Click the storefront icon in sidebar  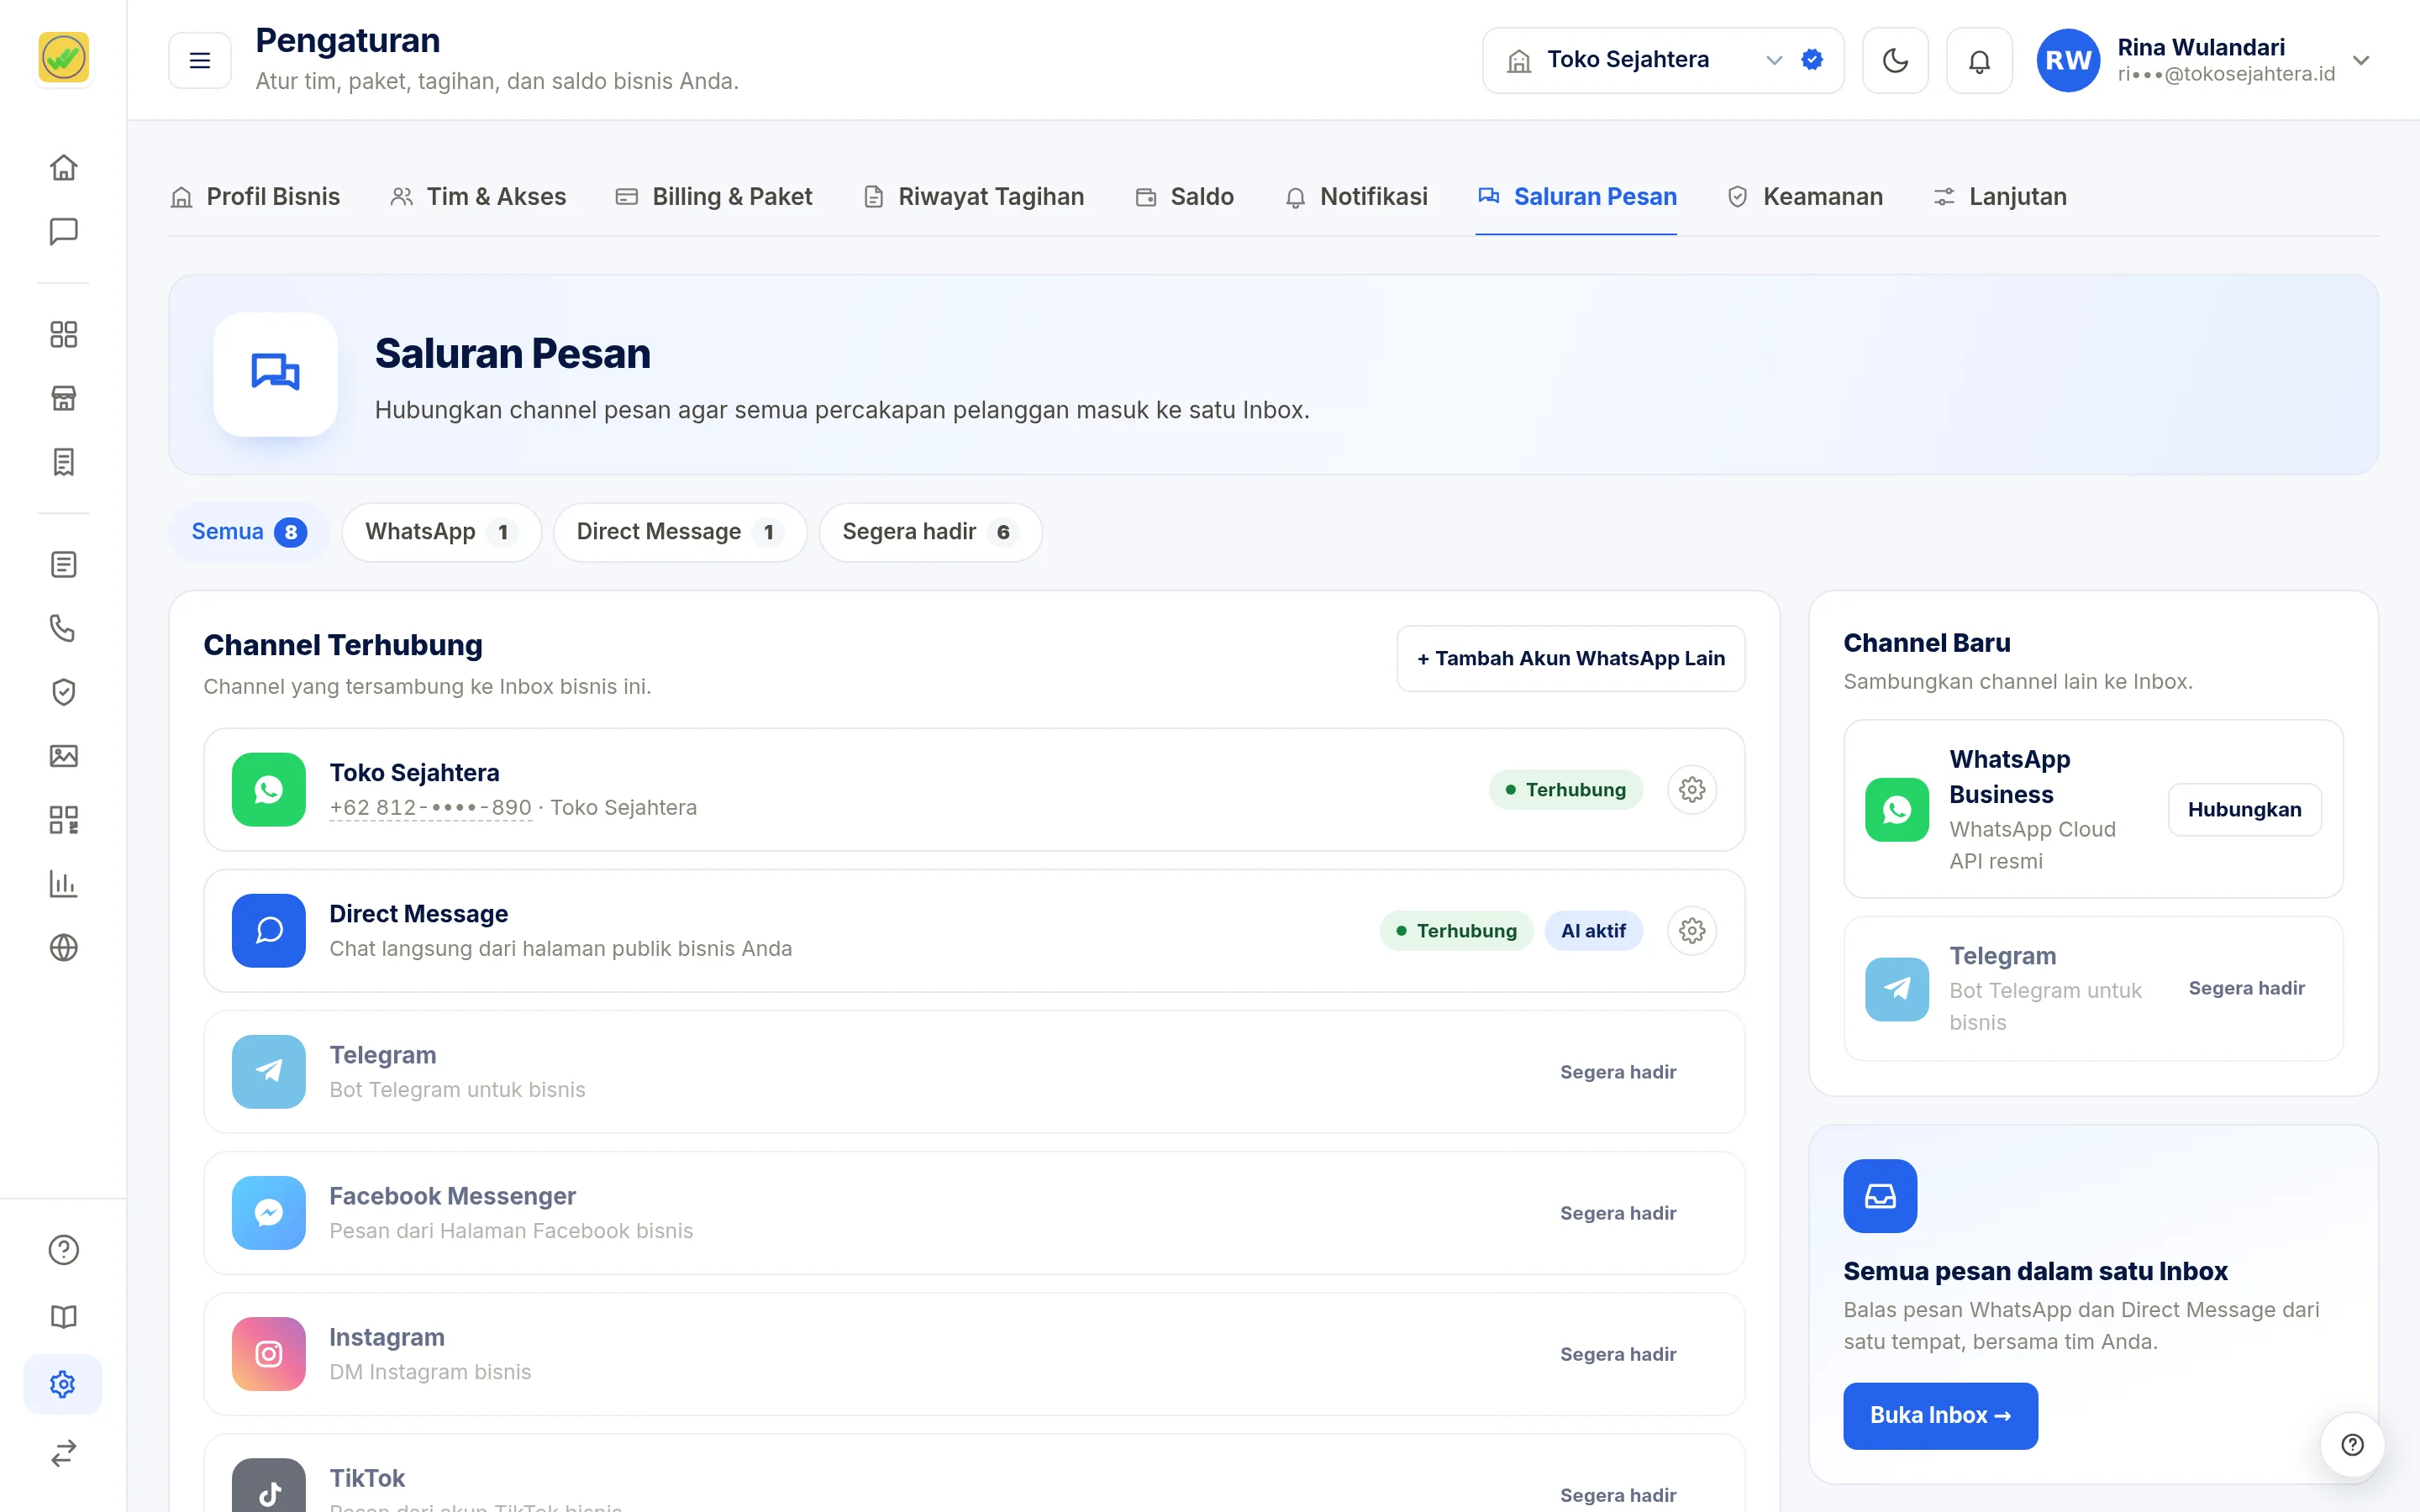(x=63, y=398)
